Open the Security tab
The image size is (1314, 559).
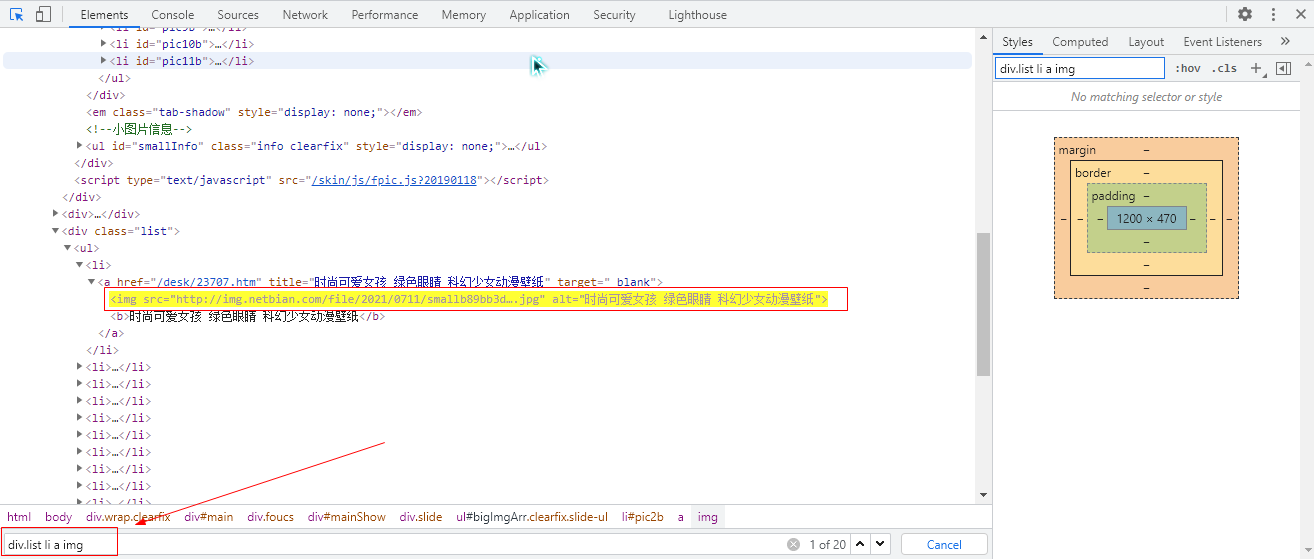pos(614,15)
